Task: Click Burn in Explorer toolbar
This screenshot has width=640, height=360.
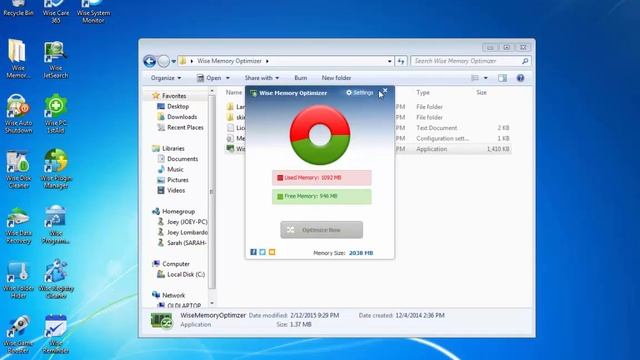Action: coord(301,78)
